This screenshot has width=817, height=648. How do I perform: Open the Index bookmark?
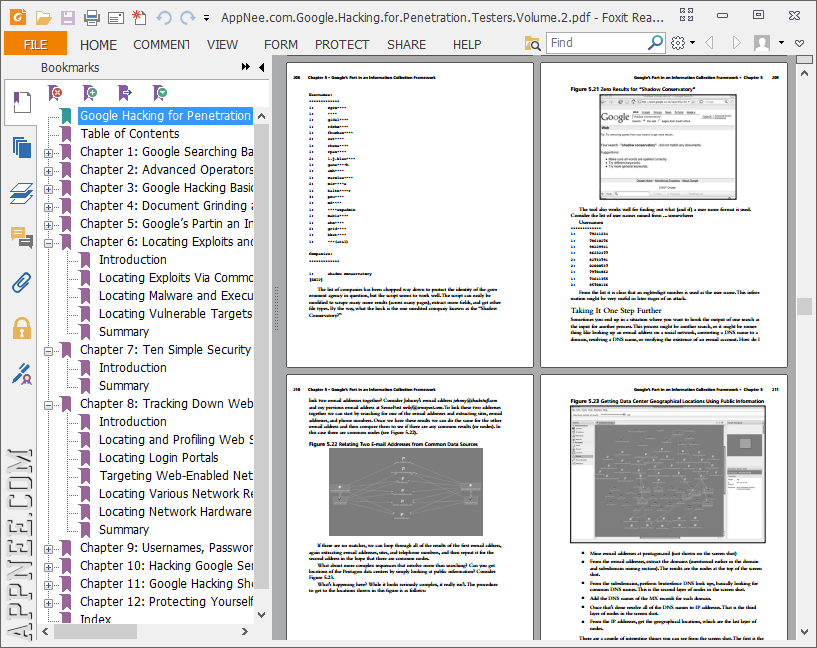pos(95,619)
